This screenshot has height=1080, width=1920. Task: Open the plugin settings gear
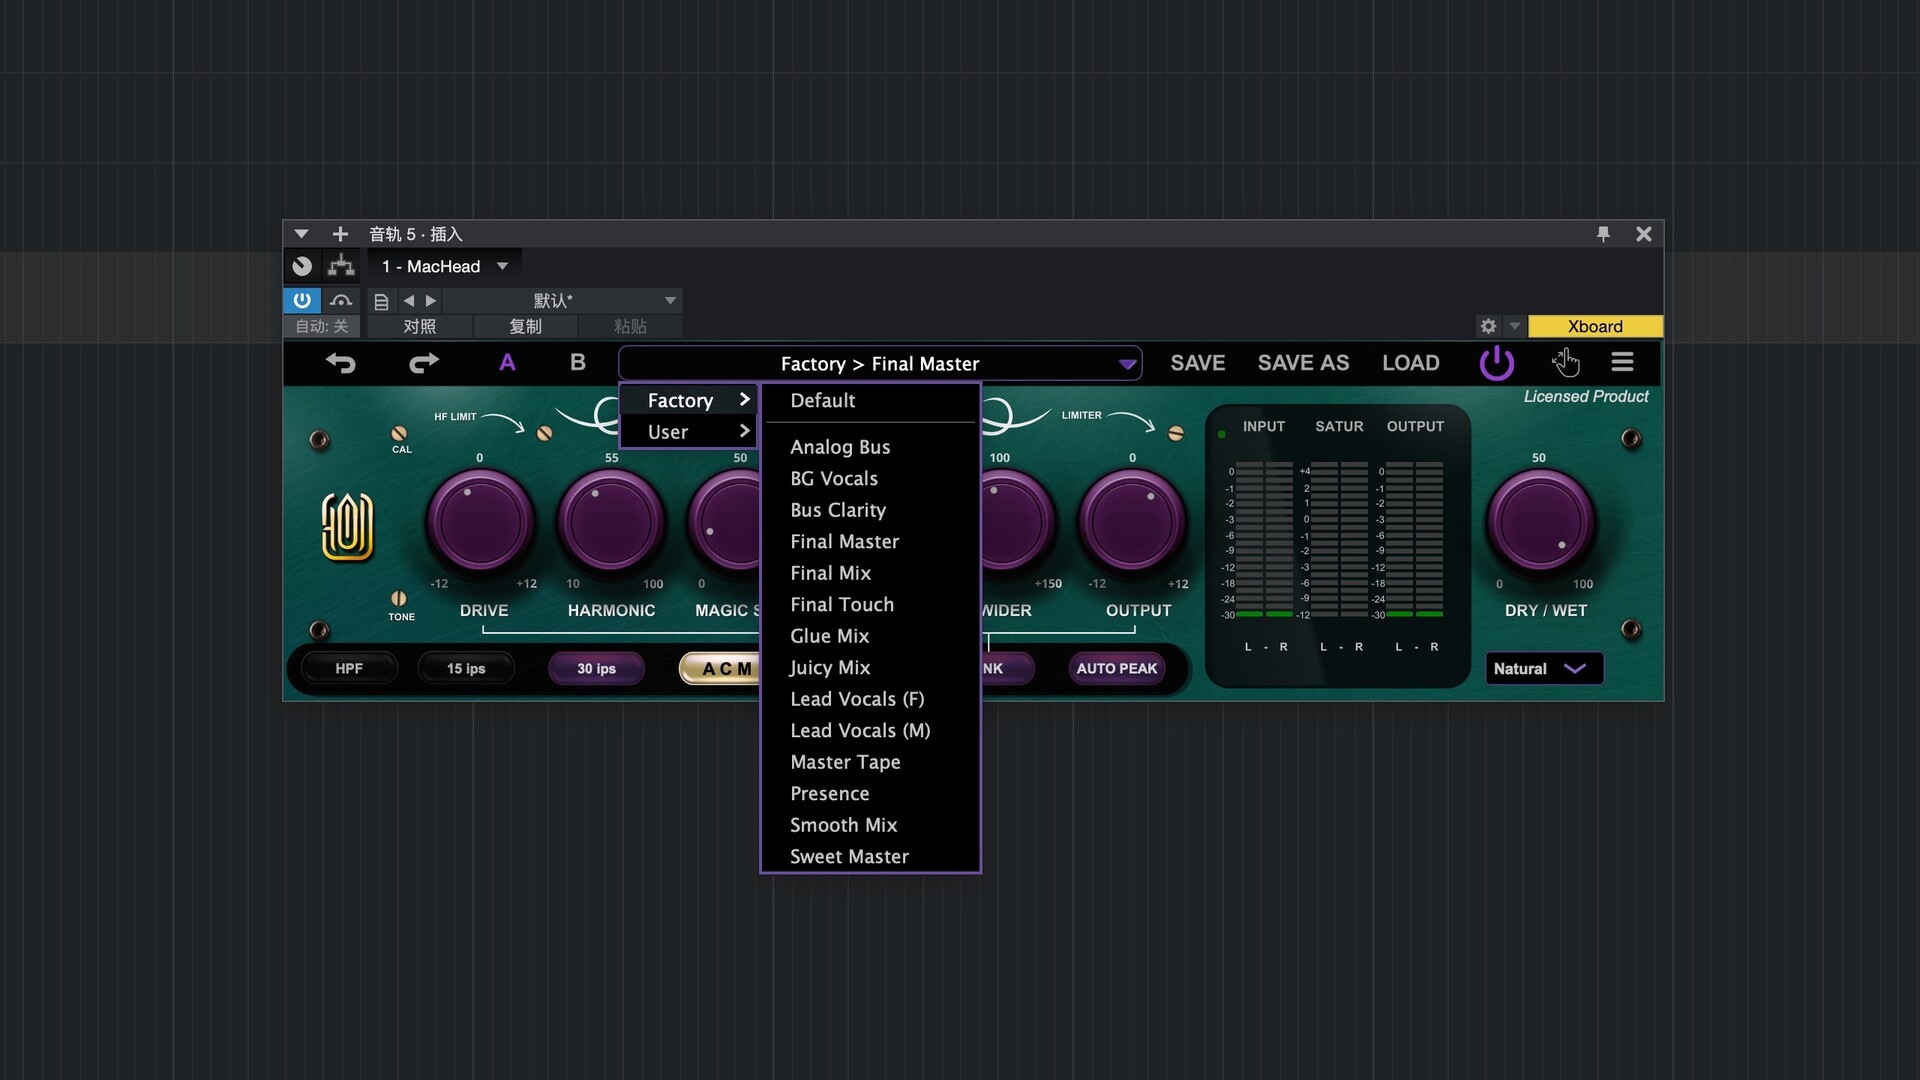1488,326
